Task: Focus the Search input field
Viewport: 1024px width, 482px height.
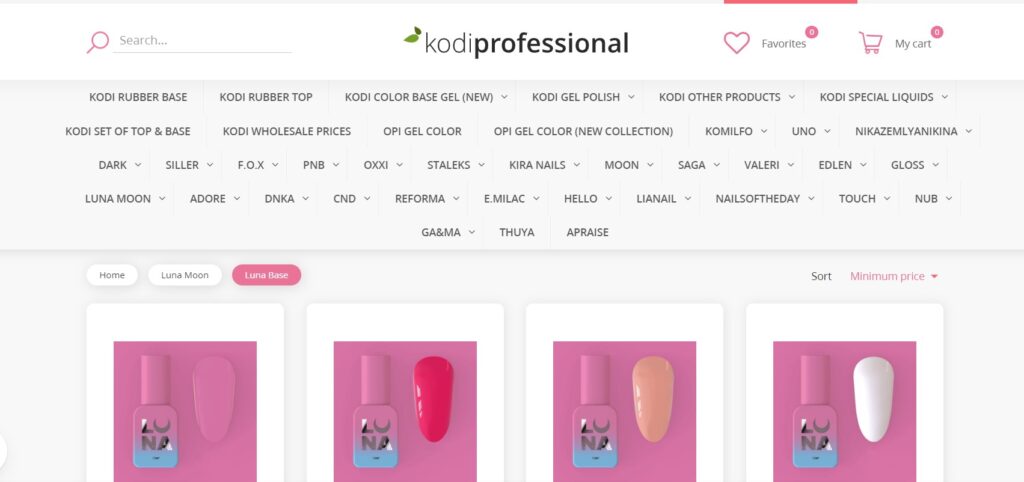Action: pyautogui.click(x=202, y=40)
